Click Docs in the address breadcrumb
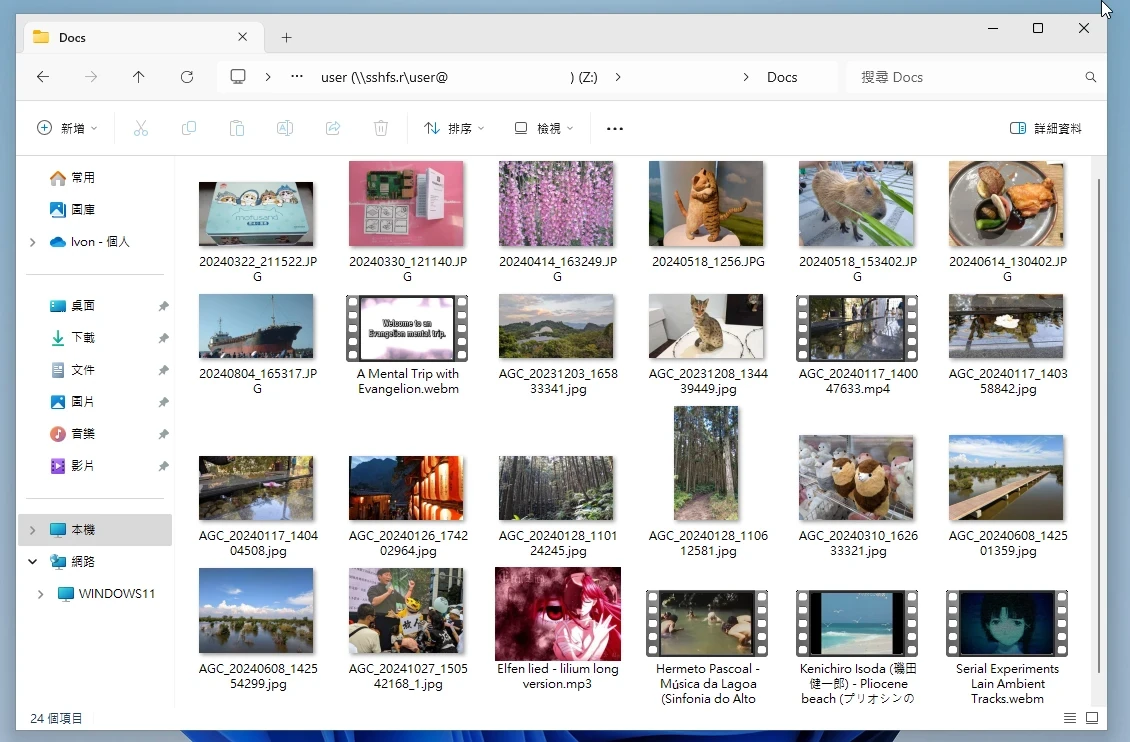Screen dimensions: 1130x742 click(x=782, y=77)
